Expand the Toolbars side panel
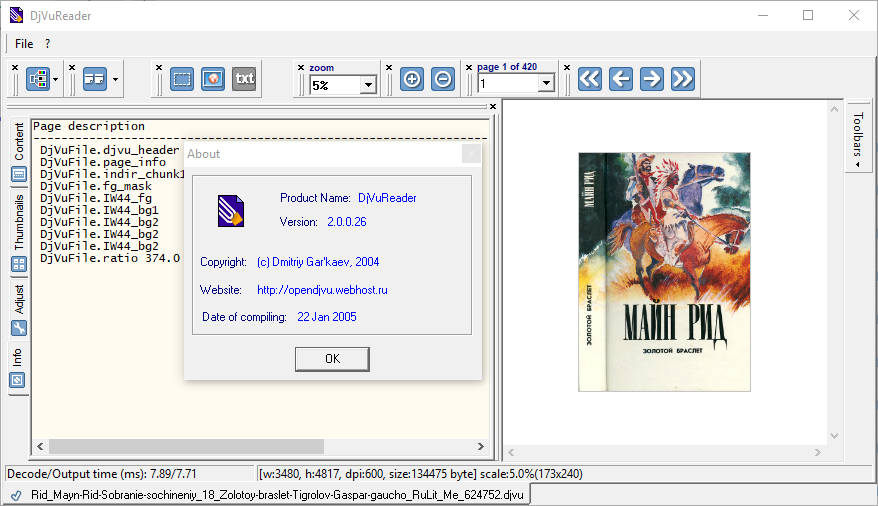 point(858,139)
